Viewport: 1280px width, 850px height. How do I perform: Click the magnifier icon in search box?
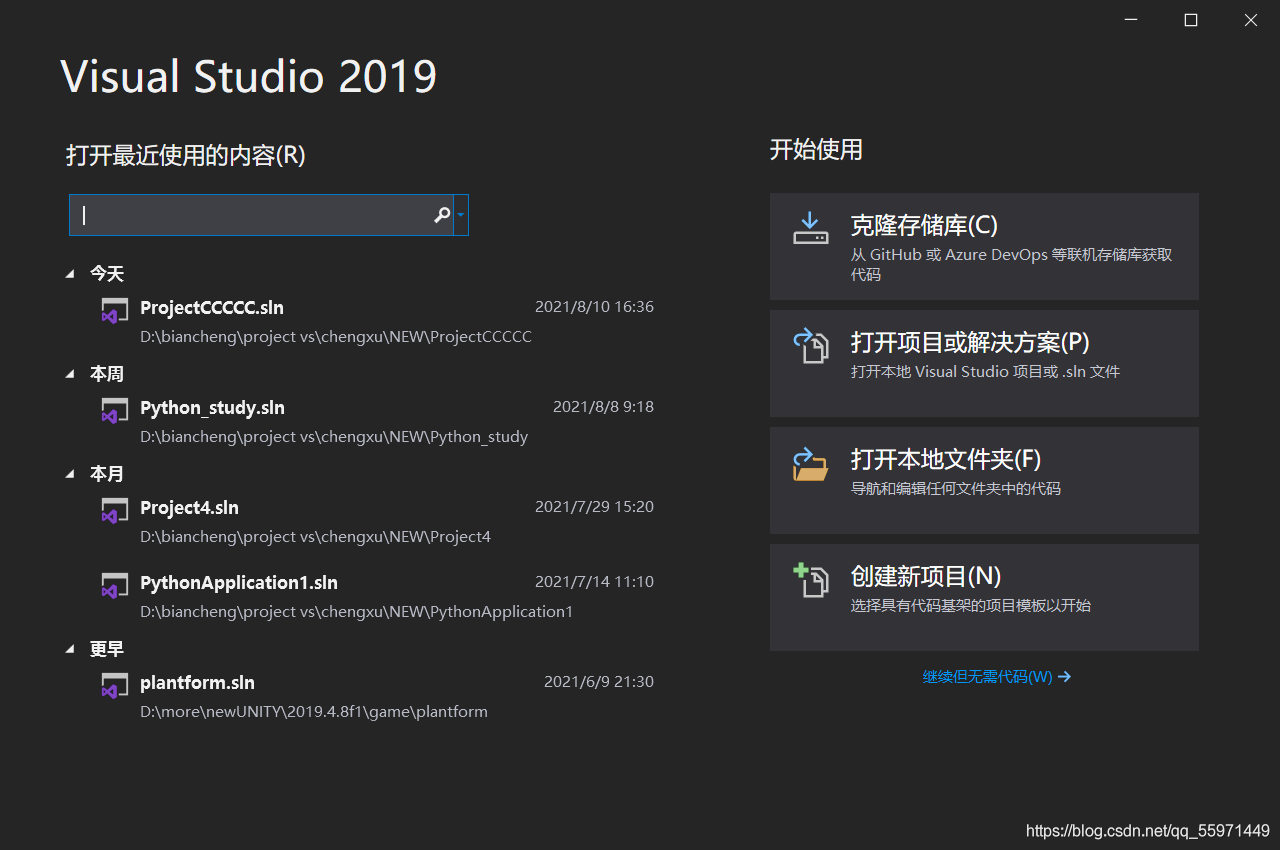(x=442, y=215)
